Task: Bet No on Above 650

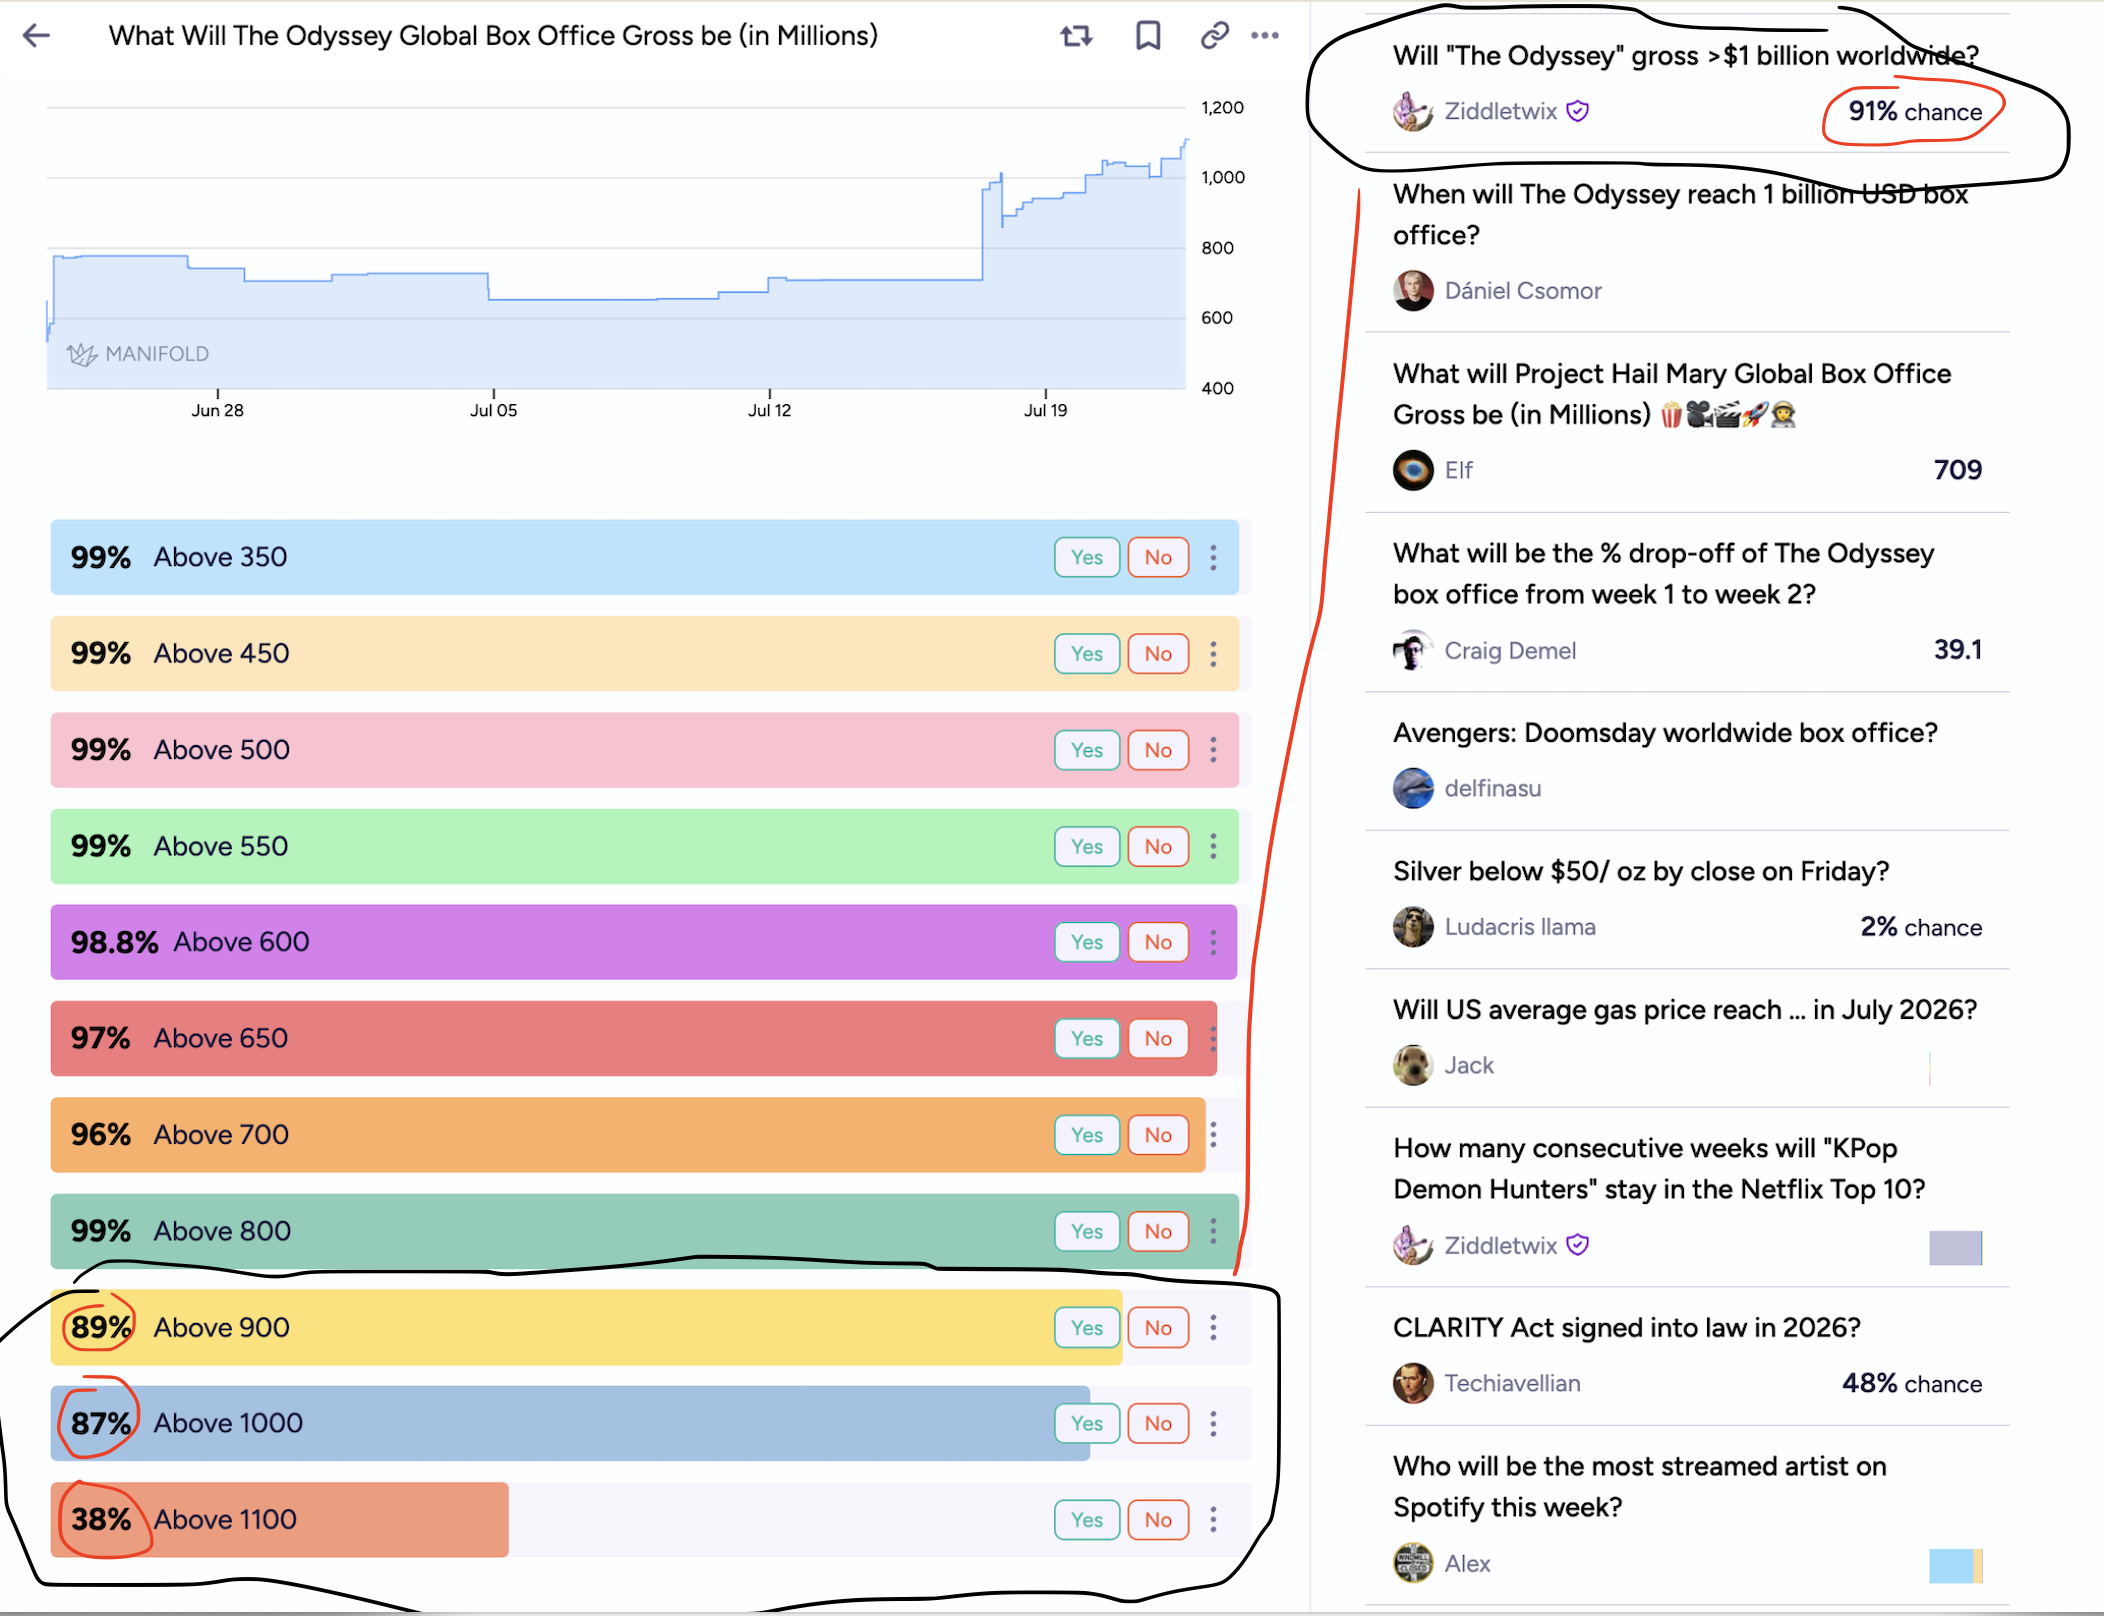Action: pyautogui.click(x=1158, y=1039)
